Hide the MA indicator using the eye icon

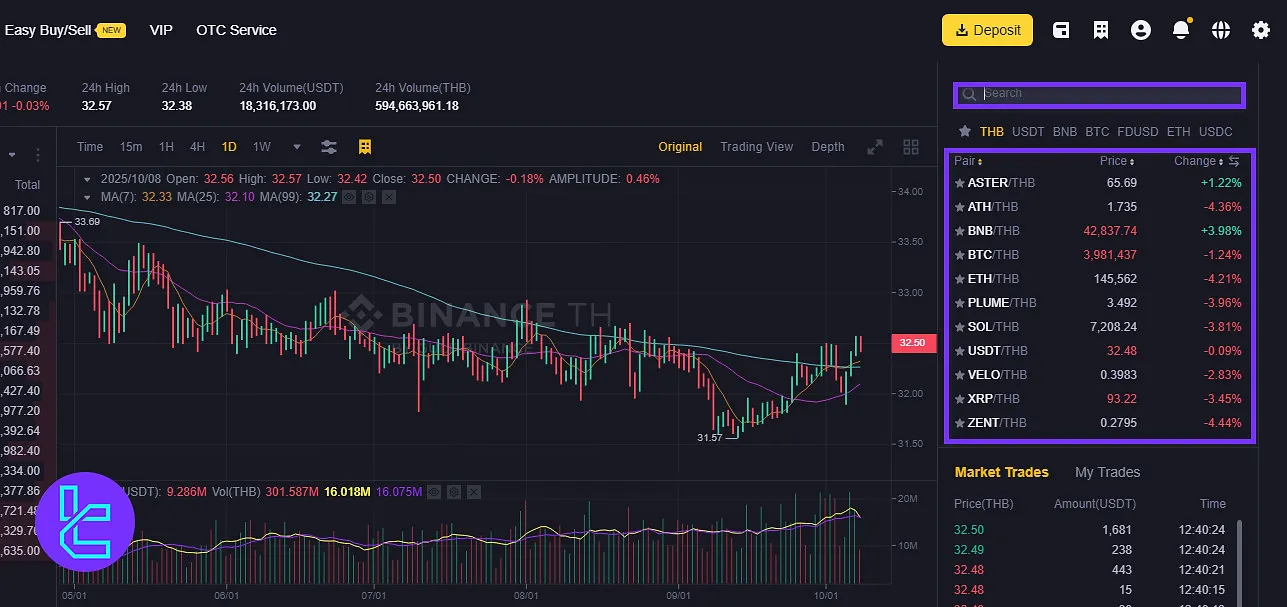tap(349, 197)
